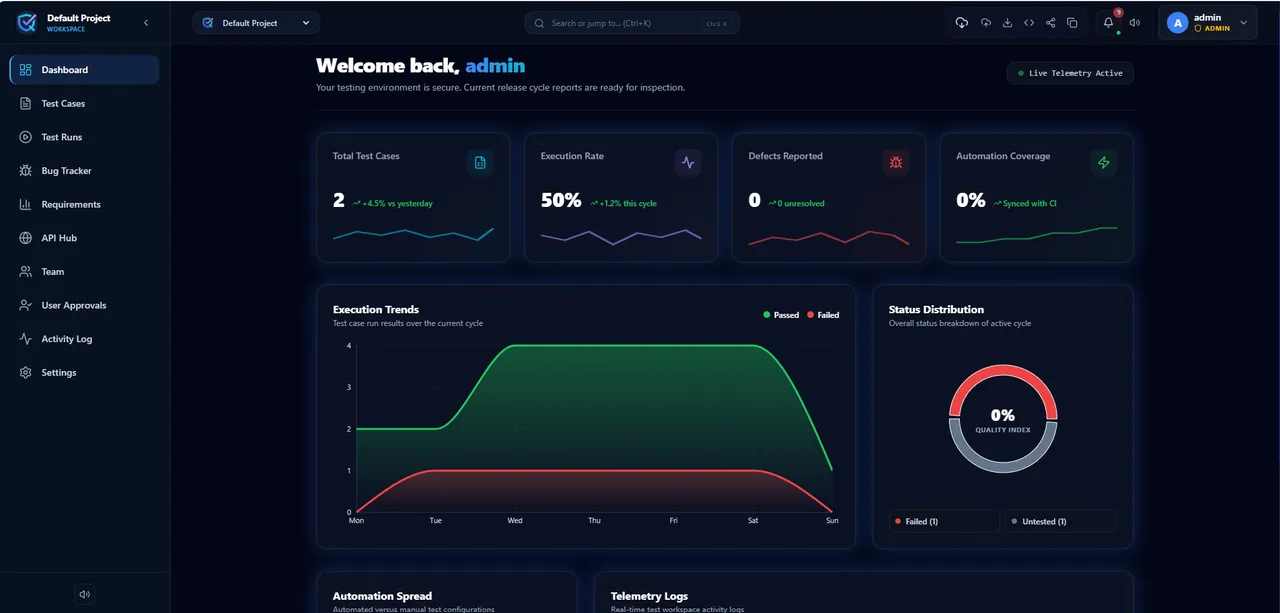
Task: Go to User Approvals
Action: 85,305
